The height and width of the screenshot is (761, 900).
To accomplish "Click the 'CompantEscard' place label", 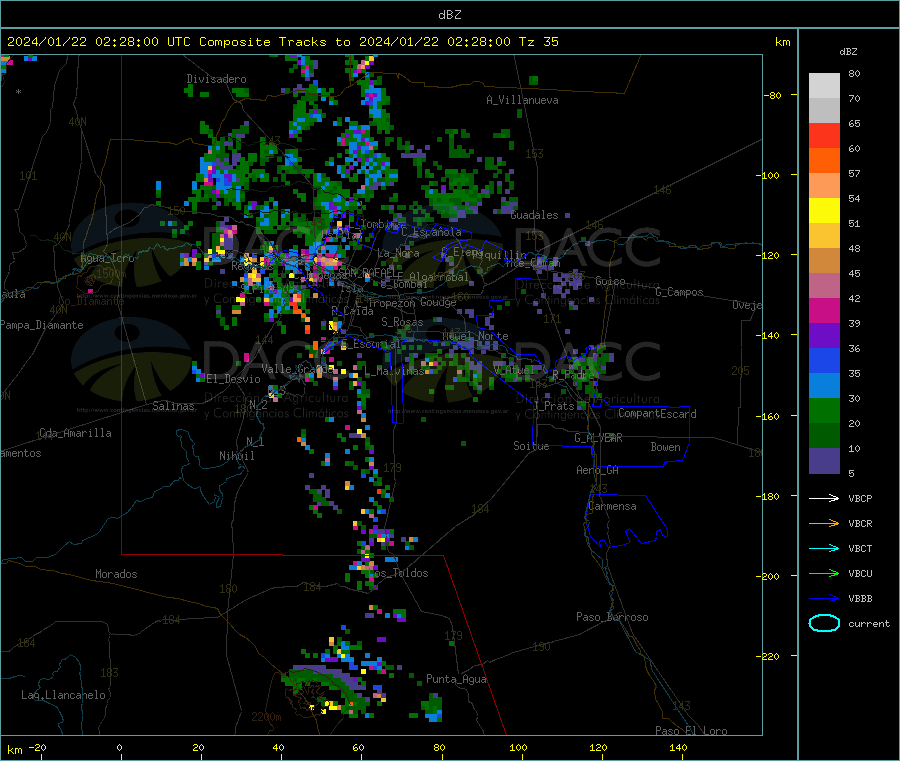I will point(657,413).
